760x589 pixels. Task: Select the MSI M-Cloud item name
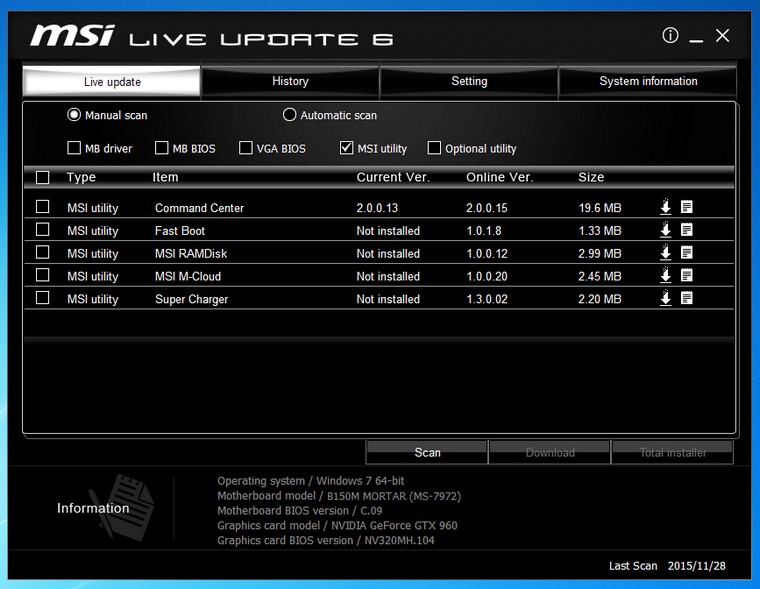click(x=188, y=276)
